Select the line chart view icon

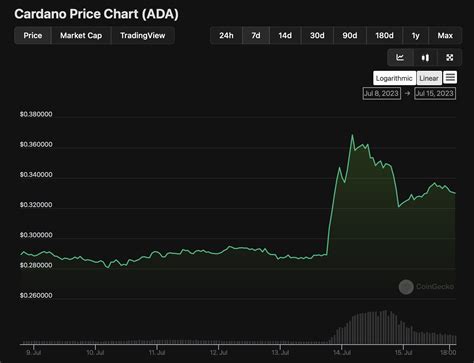(x=400, y=58)
